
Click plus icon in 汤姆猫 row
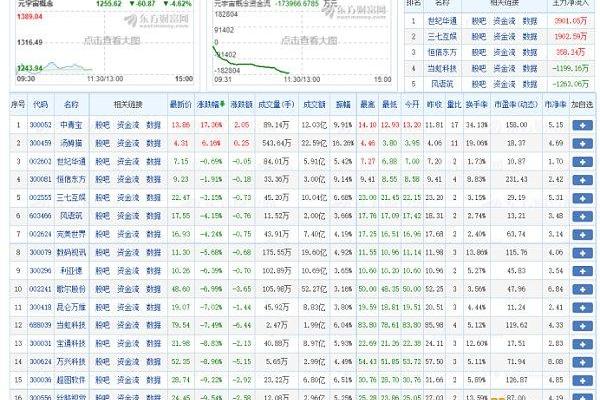583,144
